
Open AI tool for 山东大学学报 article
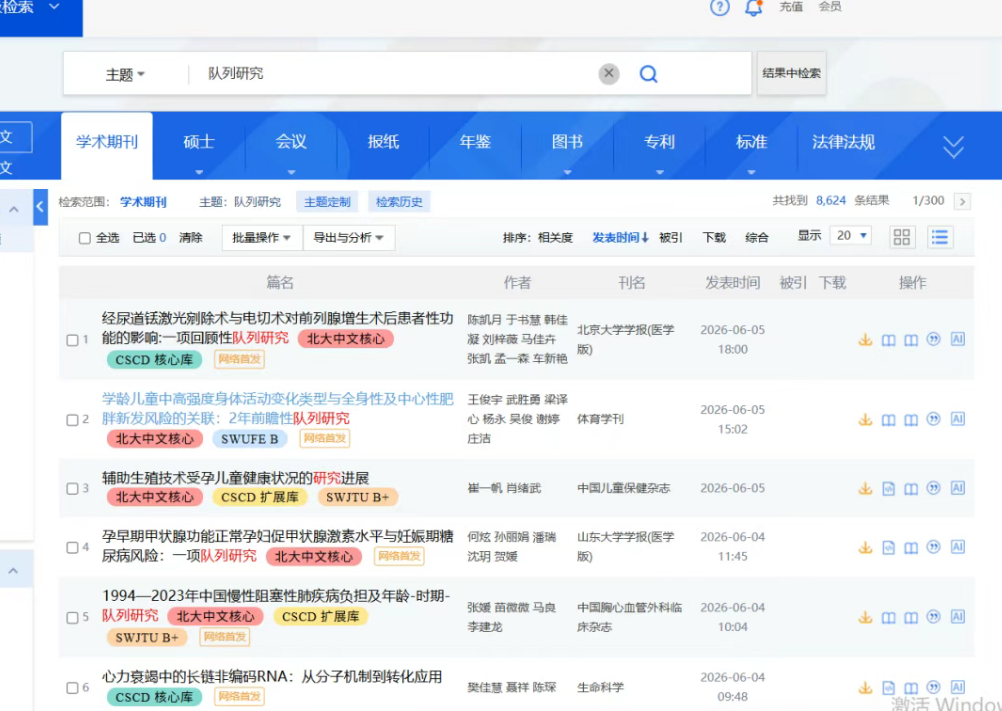pyautogui.click(x=957, y=547)
